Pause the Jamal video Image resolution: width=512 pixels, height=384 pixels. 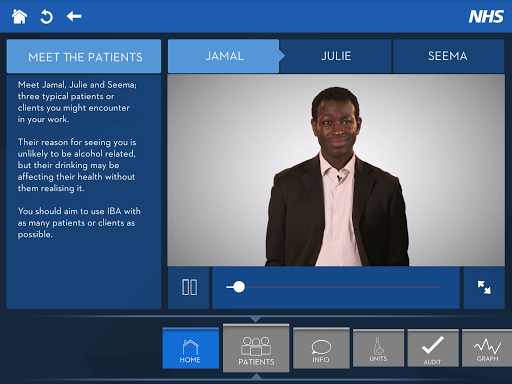pos(189,287)
